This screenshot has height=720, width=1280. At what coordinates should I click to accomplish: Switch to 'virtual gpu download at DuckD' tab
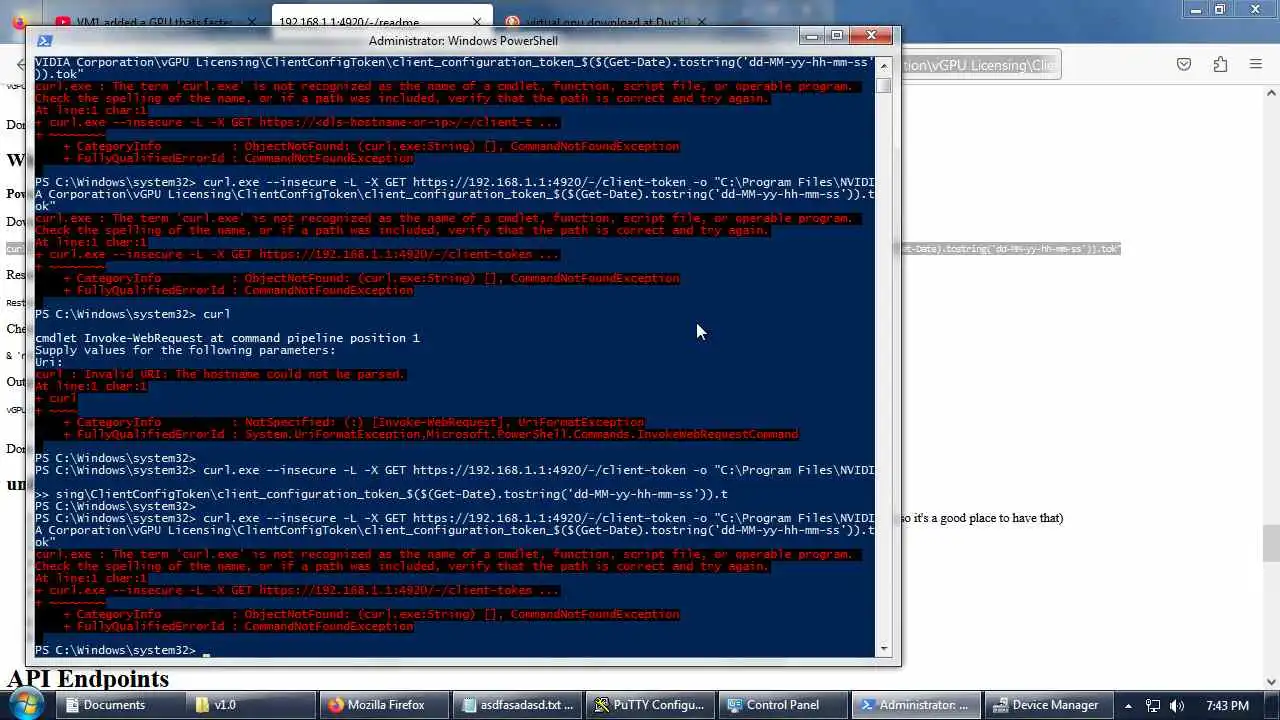[608, 22]
